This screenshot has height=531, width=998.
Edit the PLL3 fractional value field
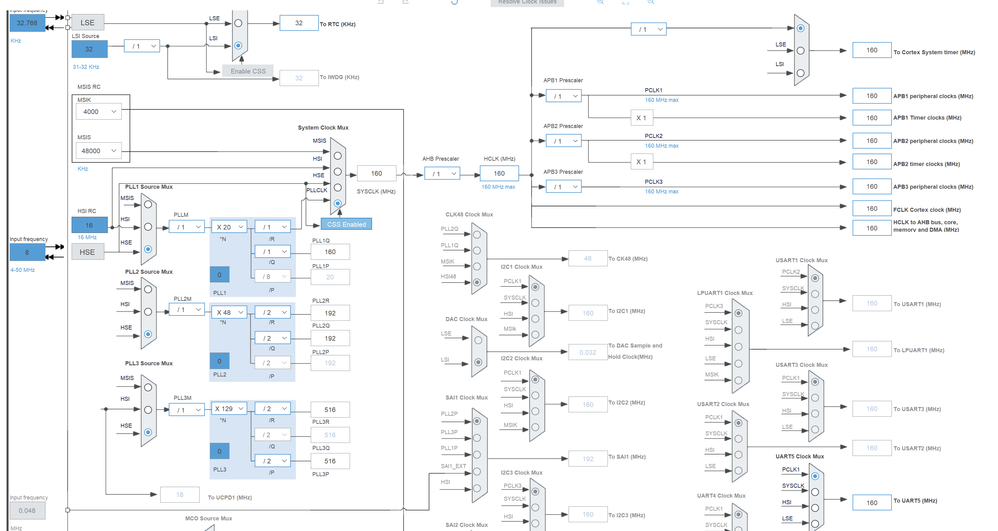point(220,451)
